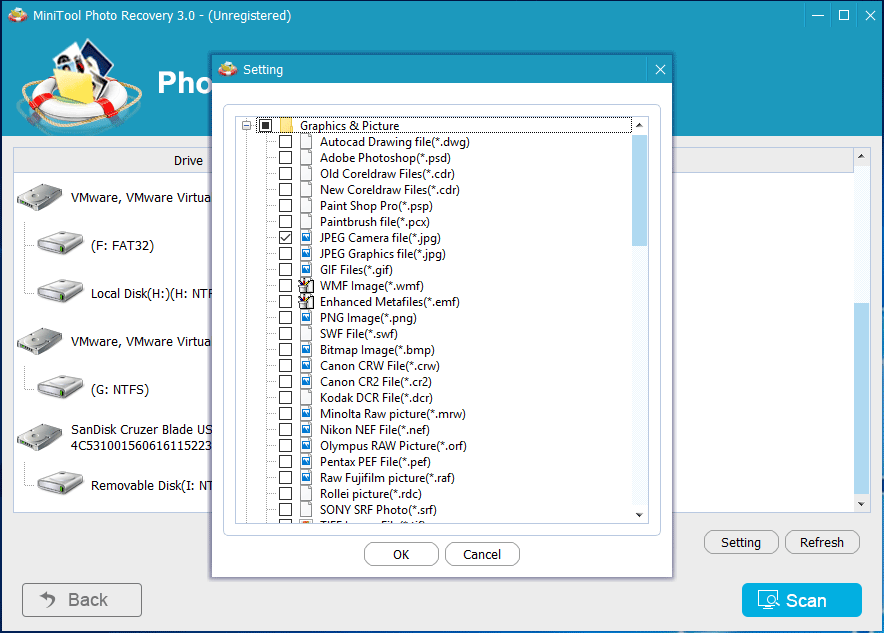Click the main drive list scrollbar thumb
Image resolution: width=884 pixels, height=633 pixels.
[x=861, y=399]
